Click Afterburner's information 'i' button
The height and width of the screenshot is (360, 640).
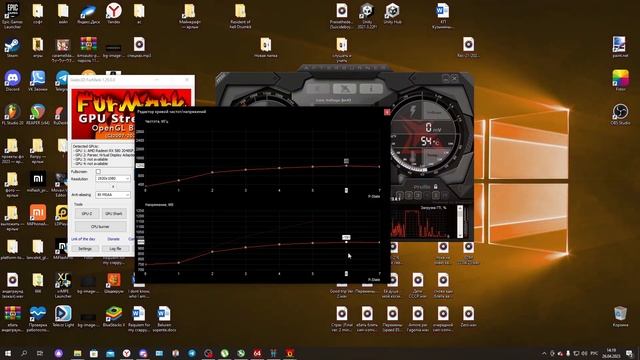coord(371,89)
